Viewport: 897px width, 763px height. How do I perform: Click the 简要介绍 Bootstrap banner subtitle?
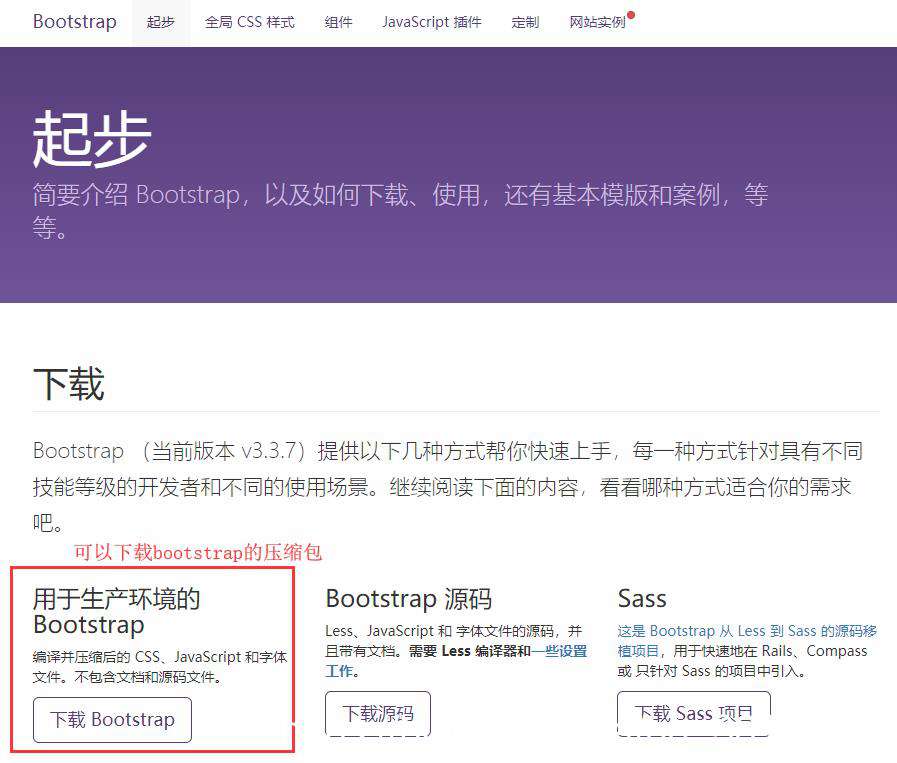(x=400, y=211)
